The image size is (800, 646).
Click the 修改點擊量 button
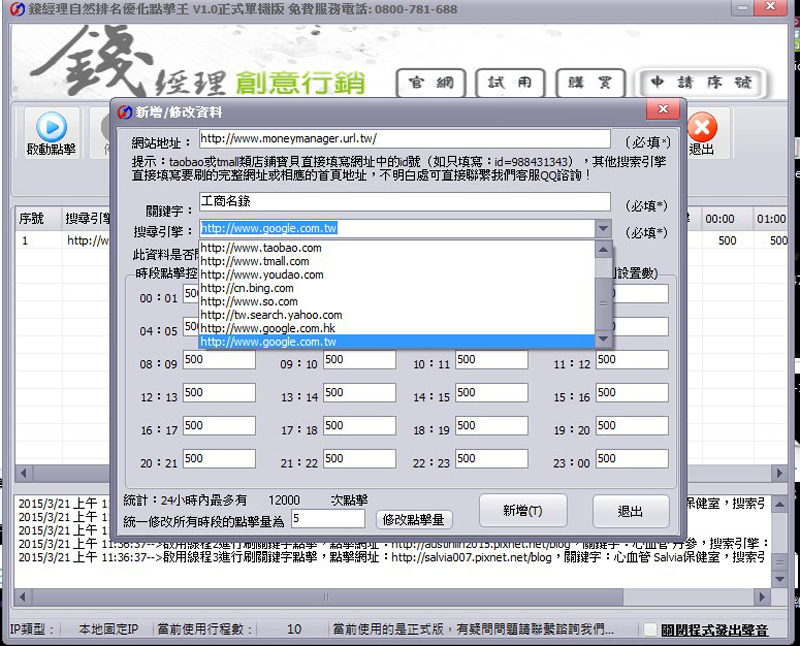point(414,520)
